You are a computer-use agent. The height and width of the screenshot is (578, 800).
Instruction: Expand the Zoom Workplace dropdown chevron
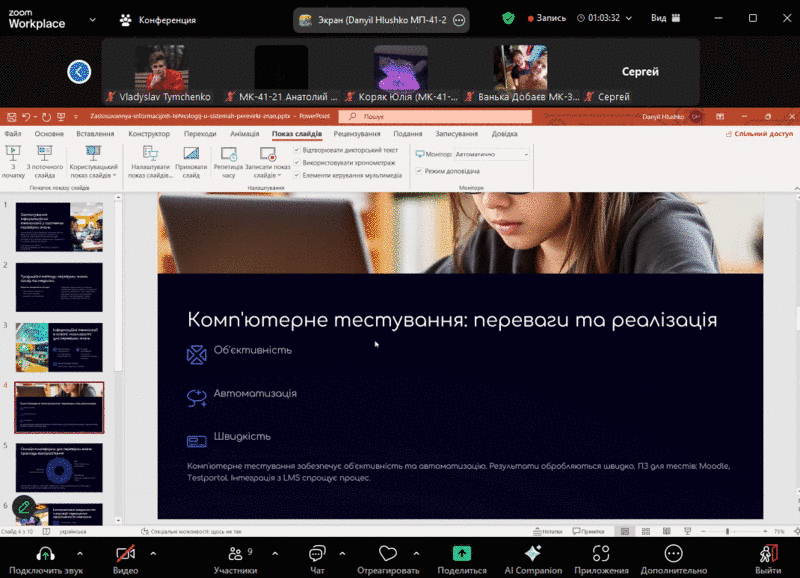[92, 19]
